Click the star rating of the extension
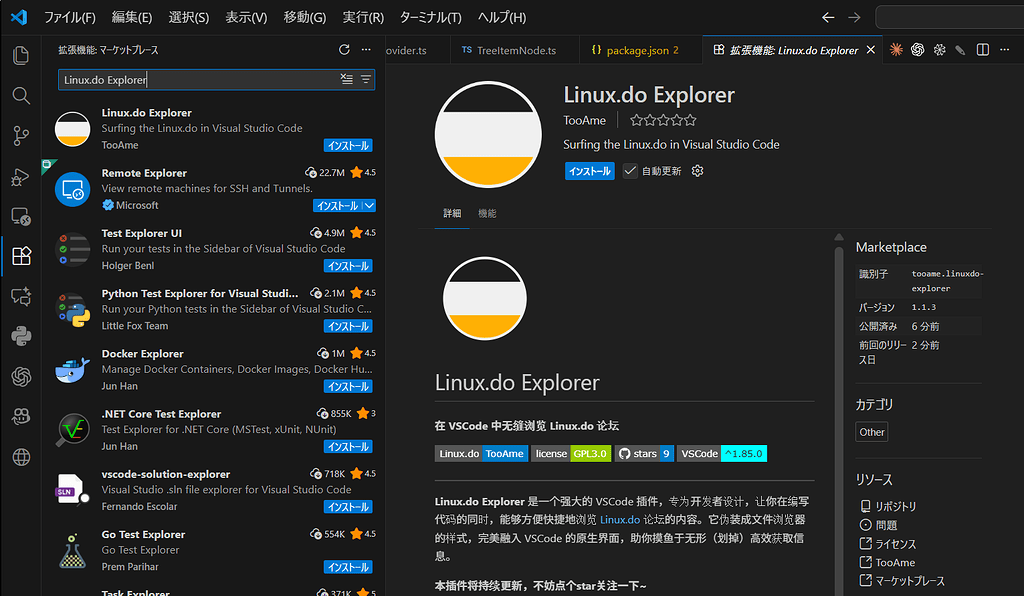1024x596 pixels. click(x=663, y=120)
